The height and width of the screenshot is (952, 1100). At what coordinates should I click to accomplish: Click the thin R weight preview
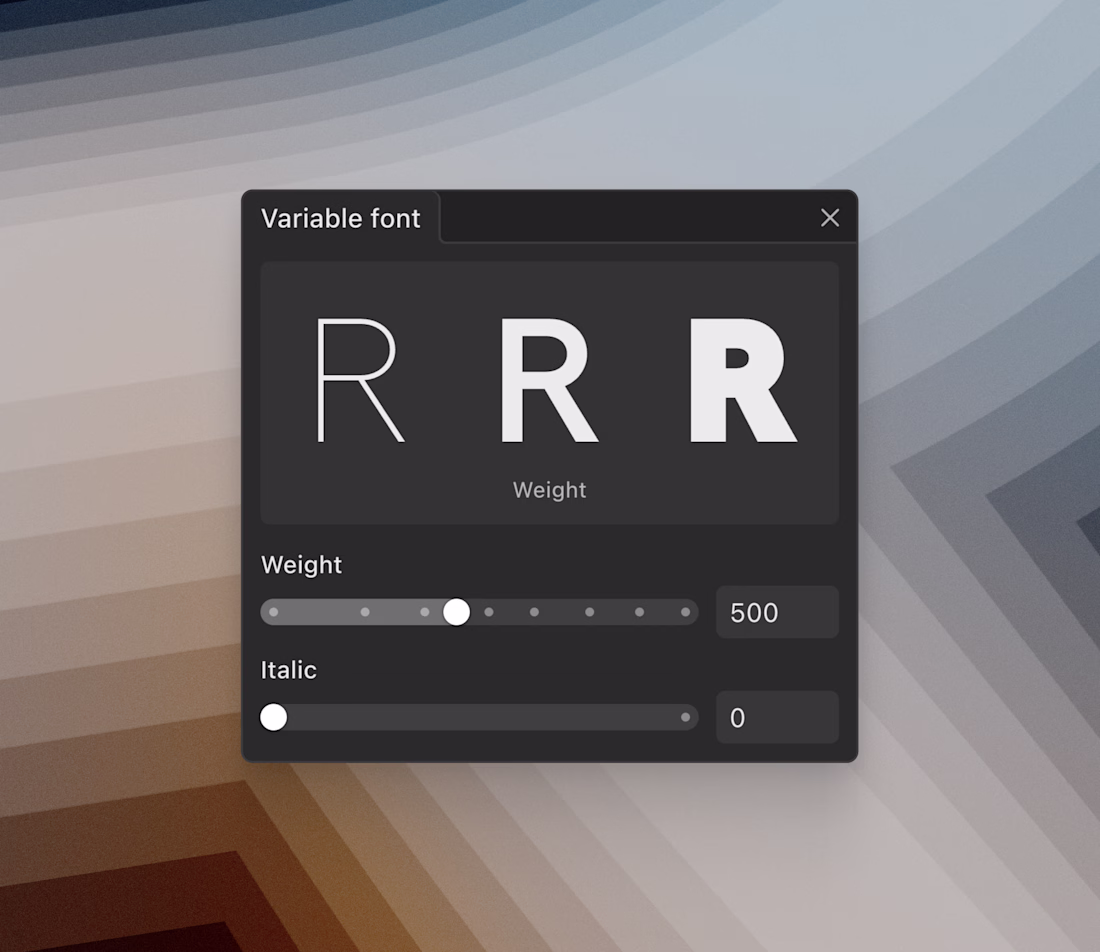coord(361,380)
